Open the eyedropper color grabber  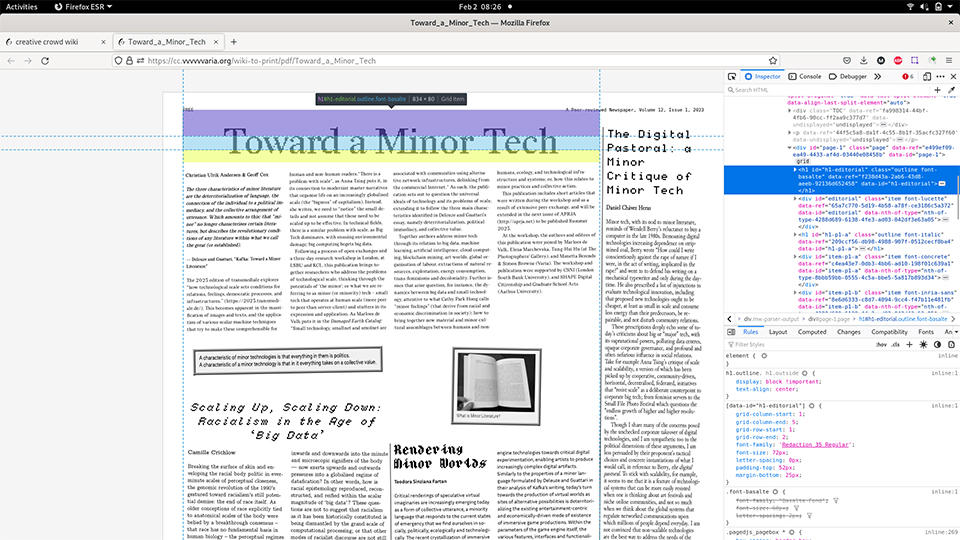(951, 90)
